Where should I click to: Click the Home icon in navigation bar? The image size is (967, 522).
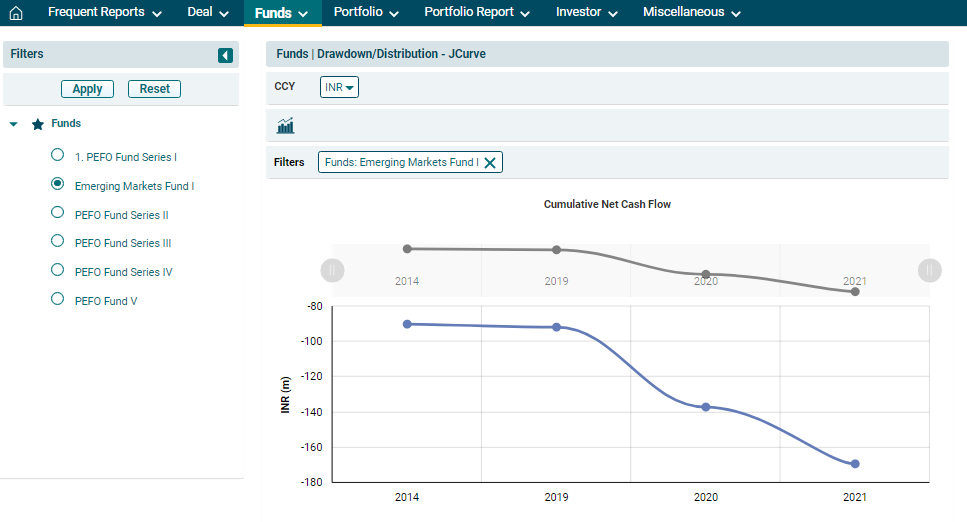tap(15, 13)
